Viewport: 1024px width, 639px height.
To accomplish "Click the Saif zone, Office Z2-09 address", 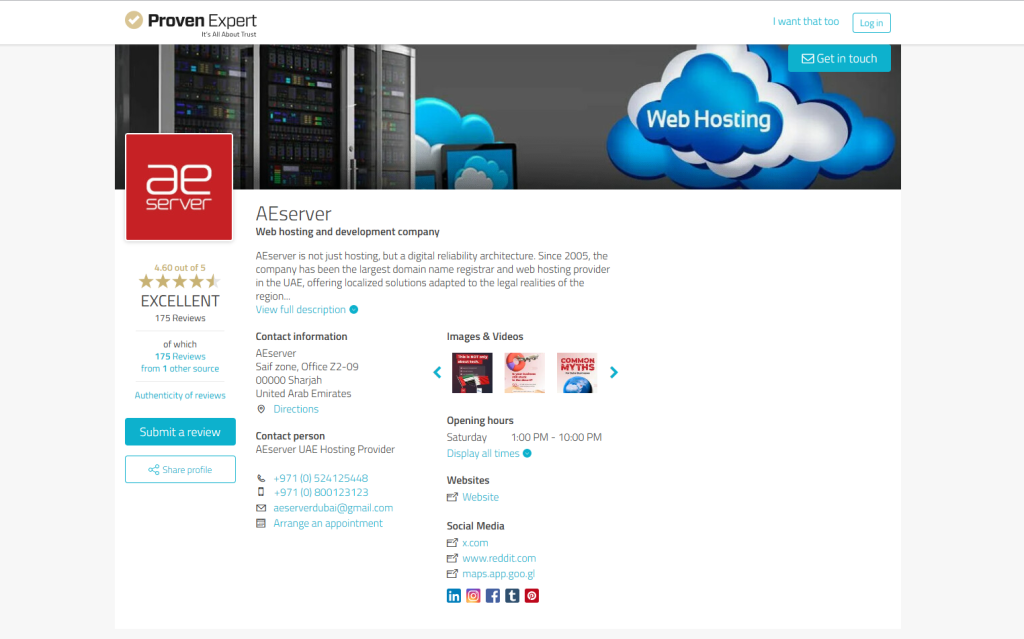I will [x=307, y=367].
